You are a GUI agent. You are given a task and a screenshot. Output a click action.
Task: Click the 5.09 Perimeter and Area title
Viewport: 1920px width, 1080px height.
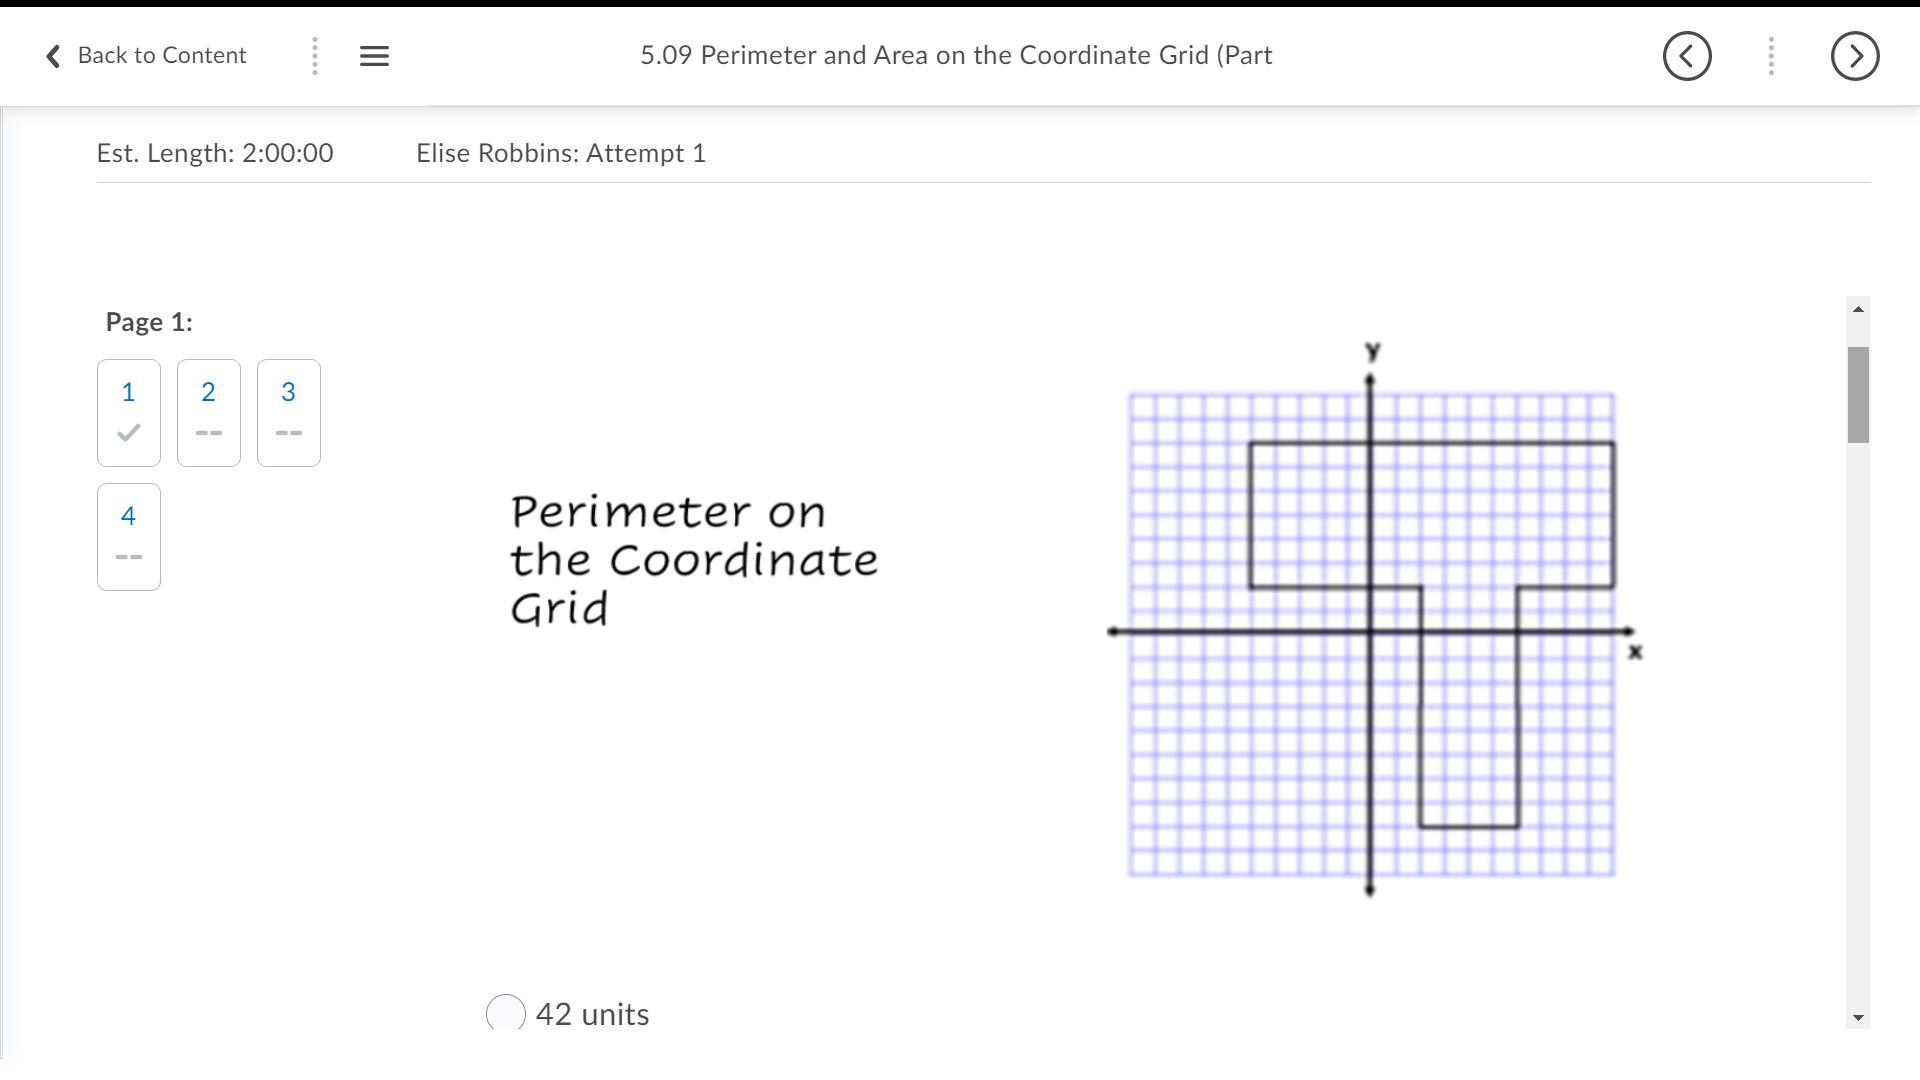[x=956, y=55]
